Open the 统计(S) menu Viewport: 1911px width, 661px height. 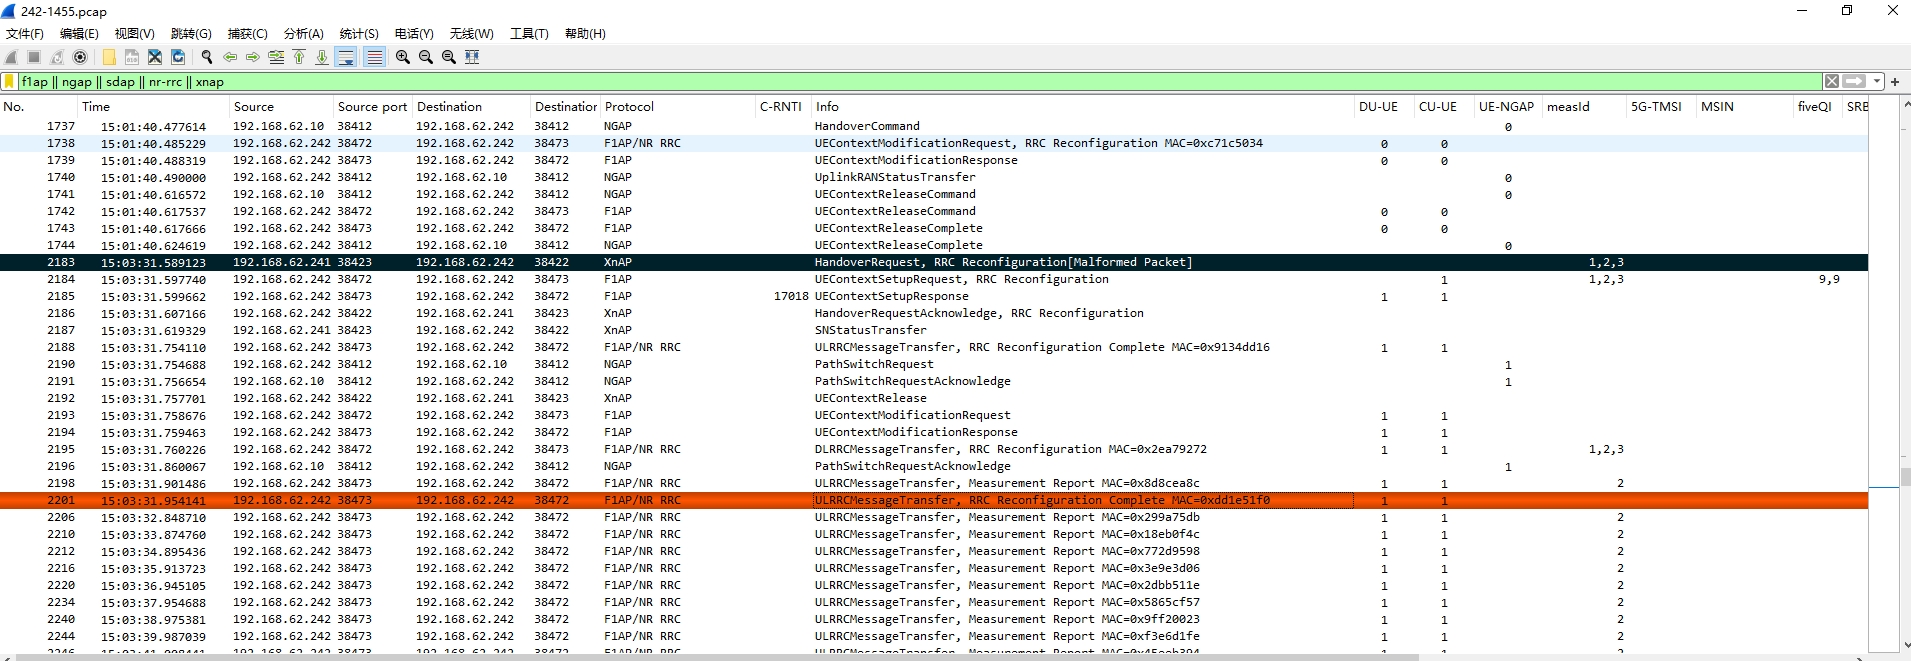click(360, 33)
